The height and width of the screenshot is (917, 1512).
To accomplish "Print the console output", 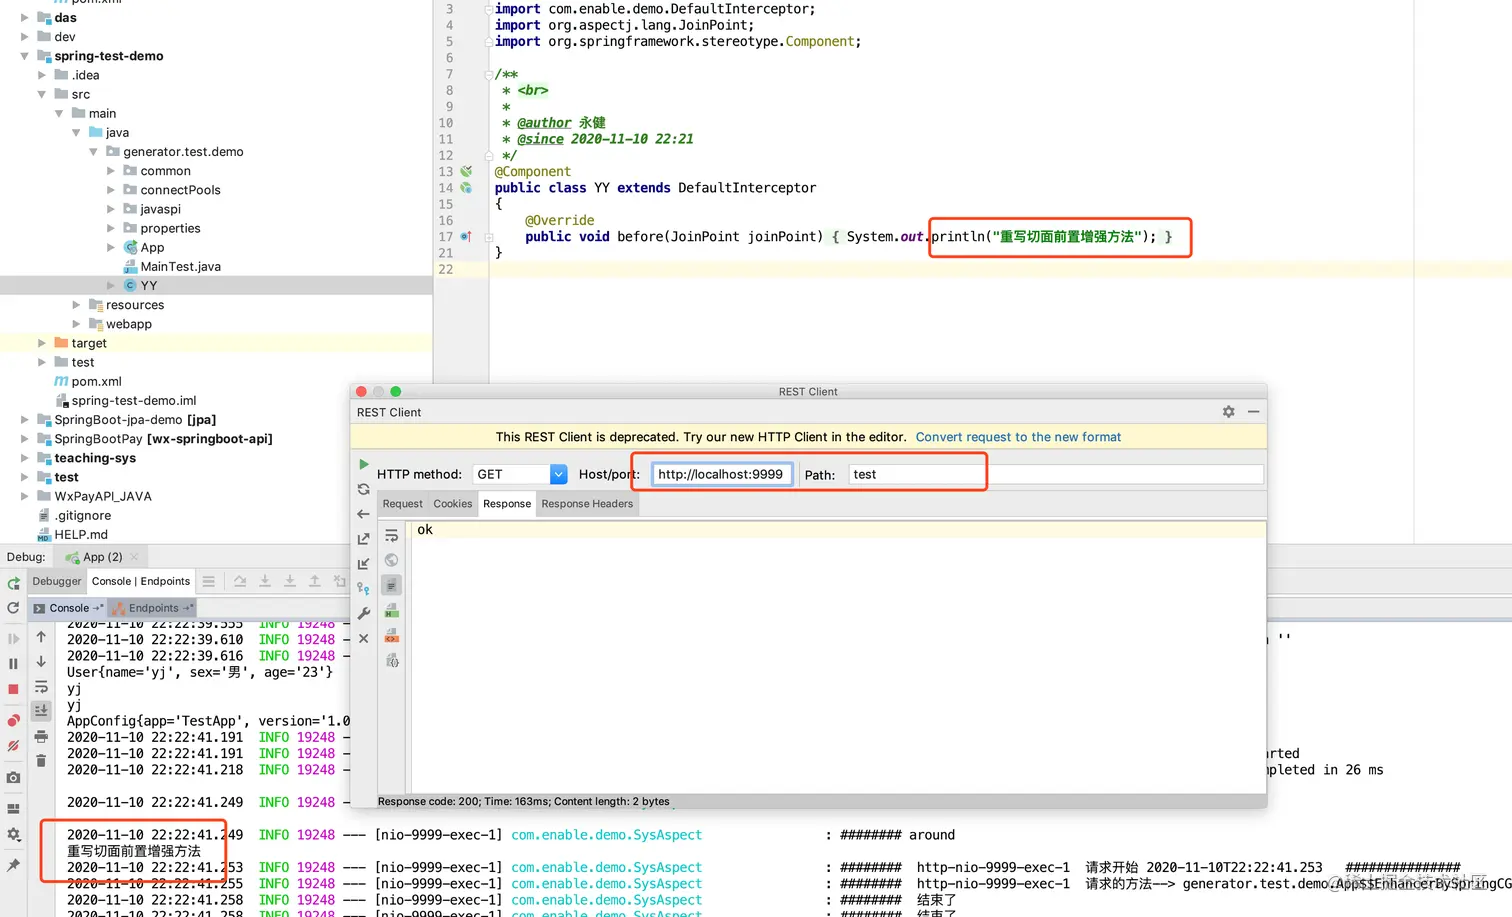I will [x=41, y=736].
